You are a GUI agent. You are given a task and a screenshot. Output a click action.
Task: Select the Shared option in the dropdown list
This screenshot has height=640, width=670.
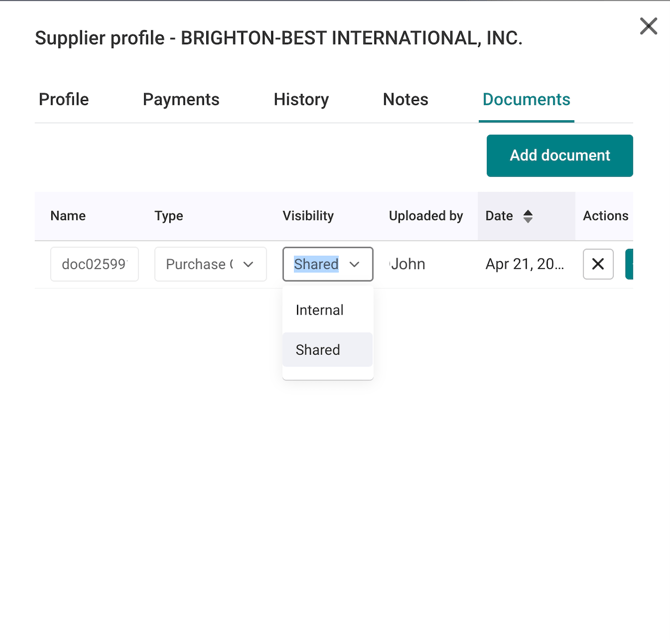click(318, 350)
